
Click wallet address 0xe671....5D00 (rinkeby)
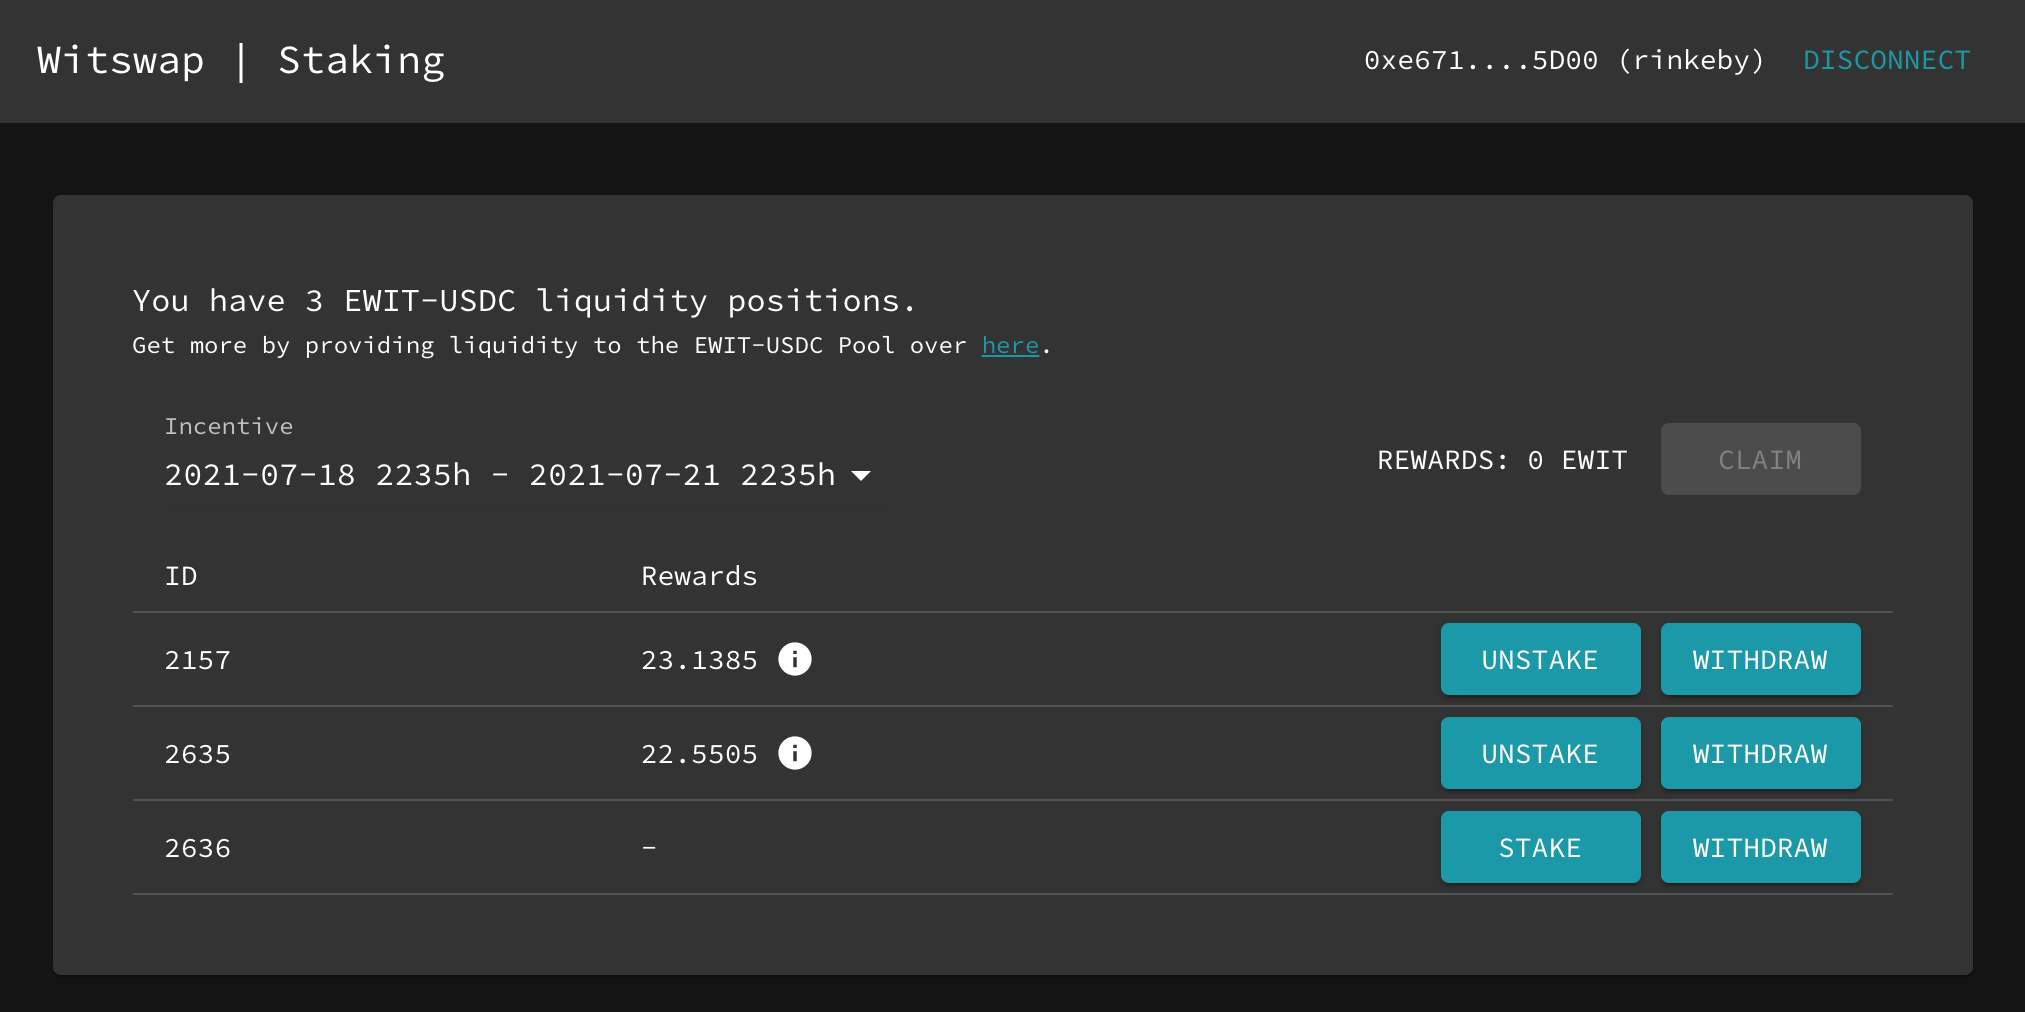click(1564, 60)
